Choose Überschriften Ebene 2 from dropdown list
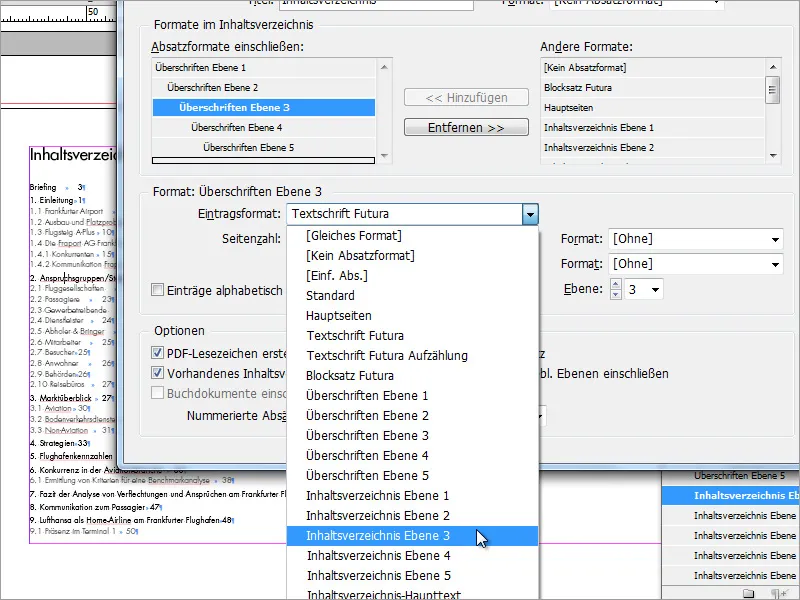The width and height of the screenshot is (800, 600). pyautogui.click(x=412, y=416)
